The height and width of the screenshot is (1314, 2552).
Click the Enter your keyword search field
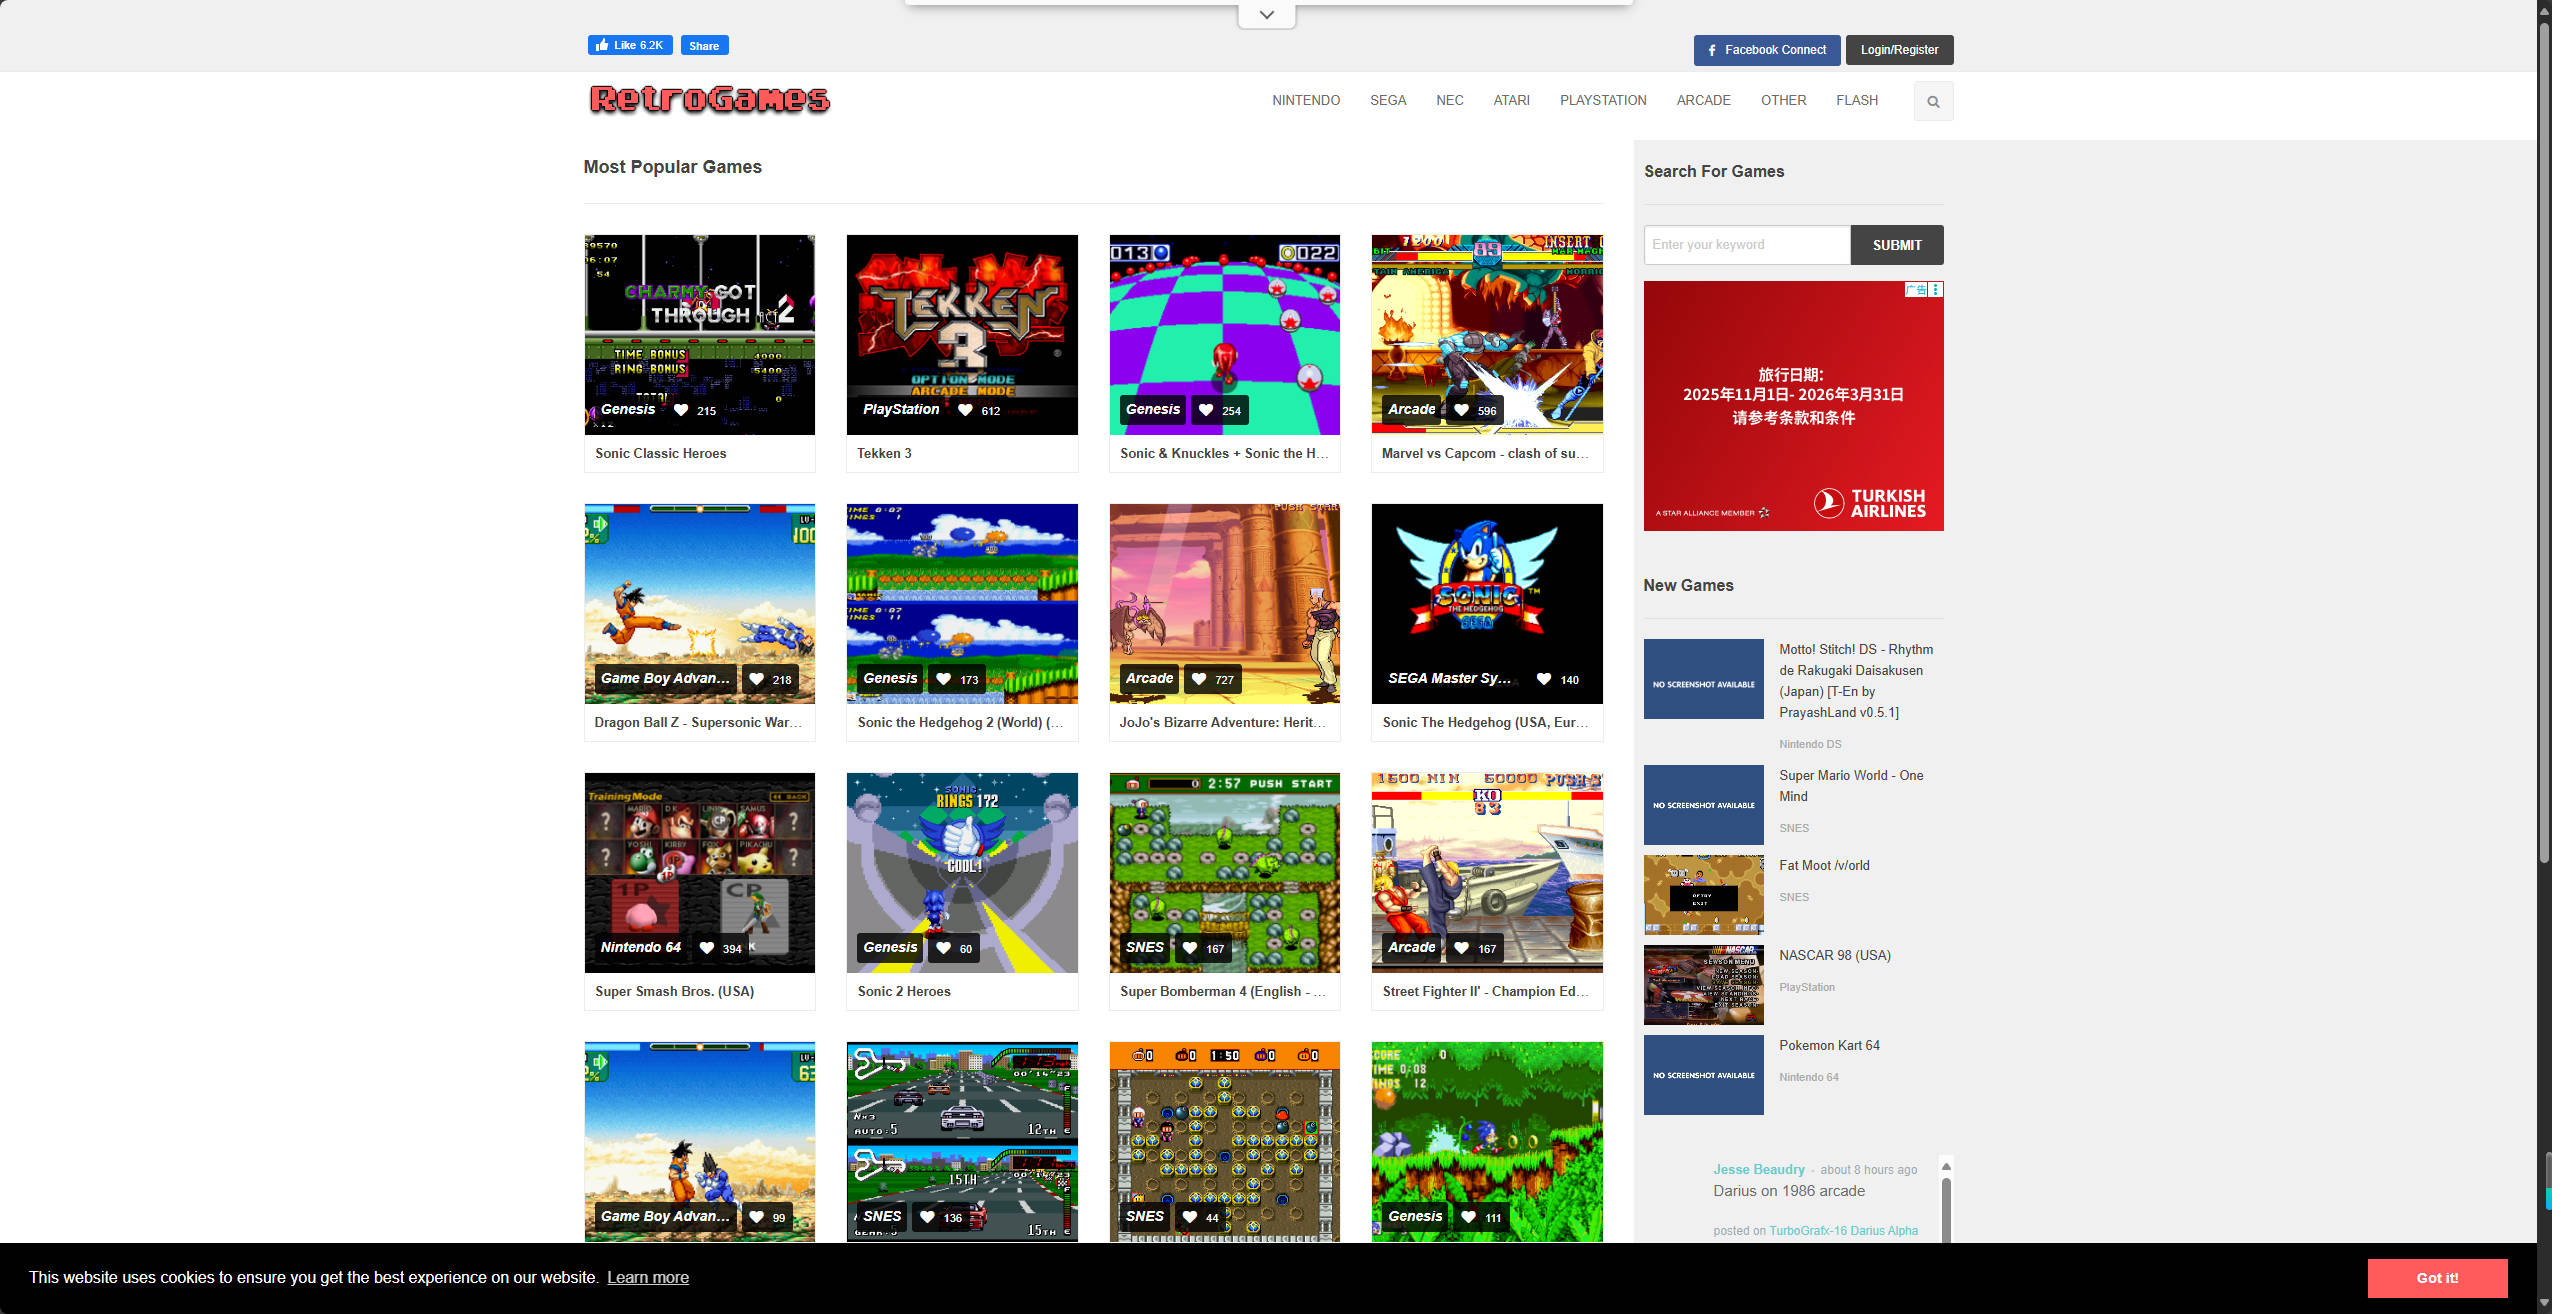click(x=1747, y=245)
